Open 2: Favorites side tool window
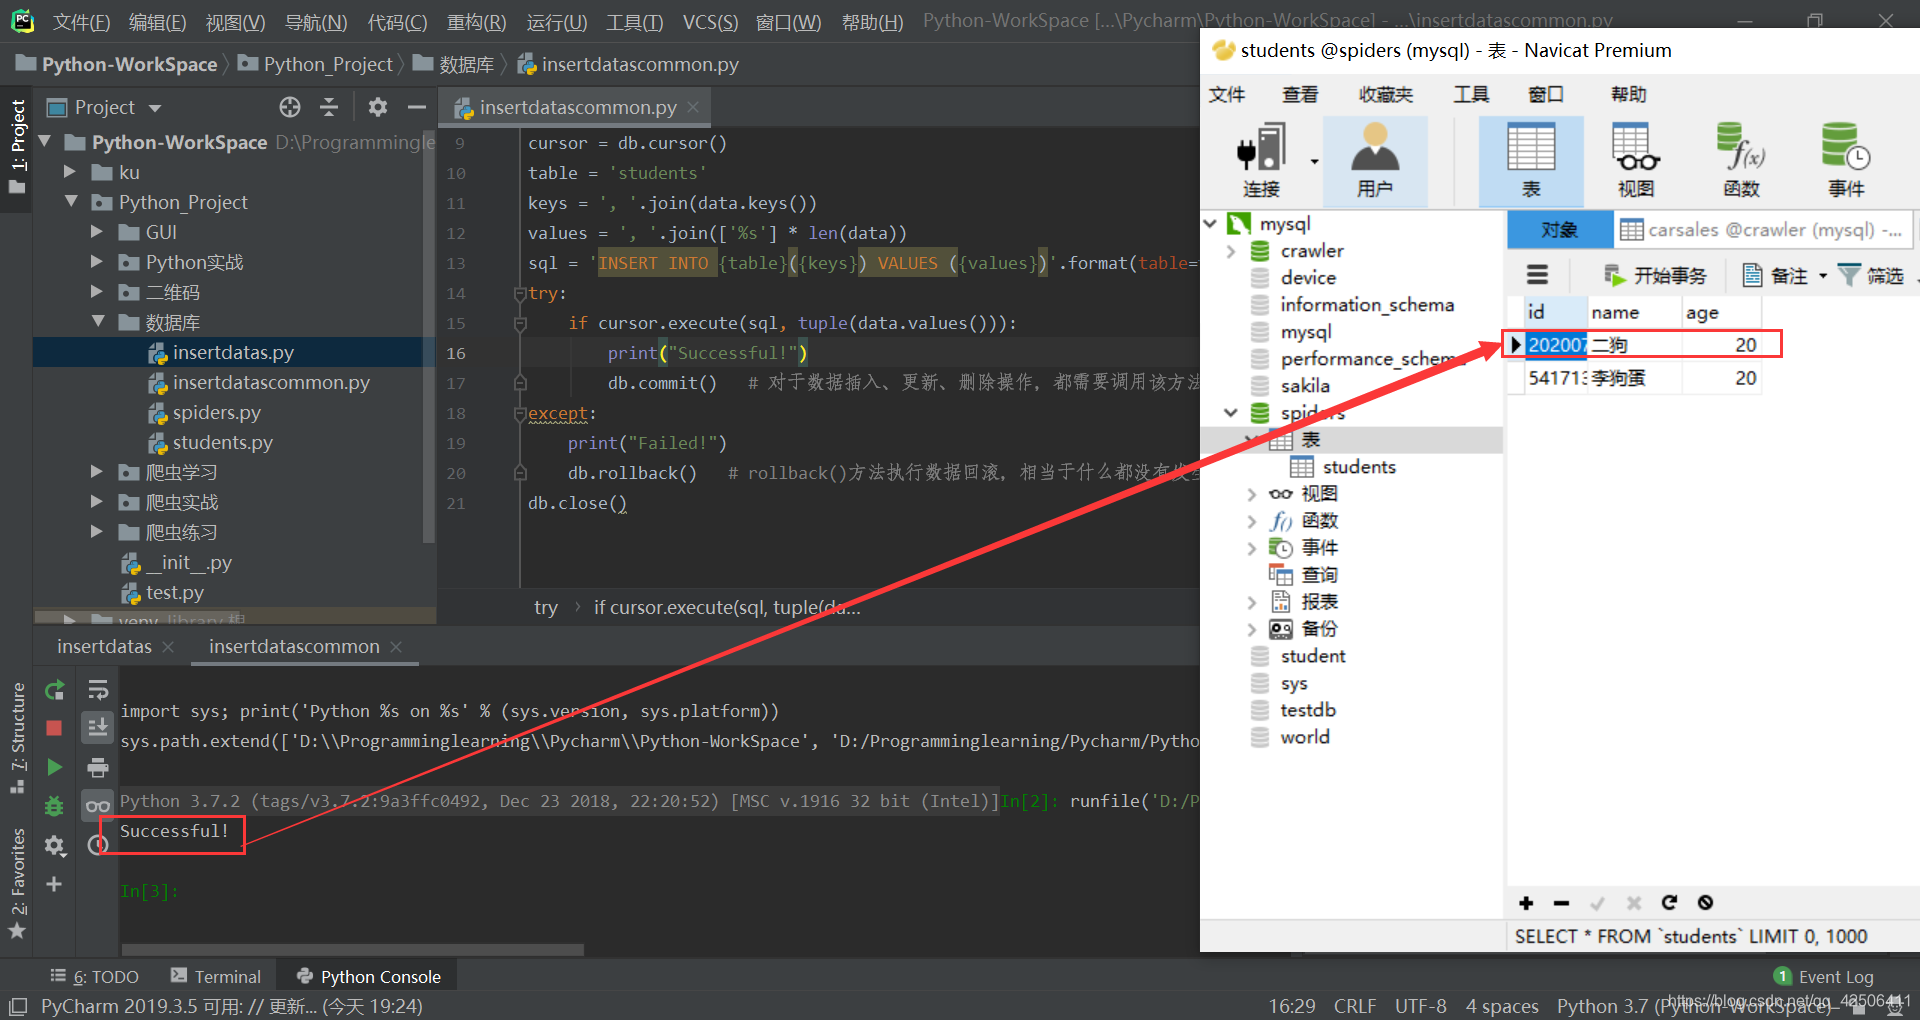Screen dimensions: 1920x1020 click(x=18, y=882)
